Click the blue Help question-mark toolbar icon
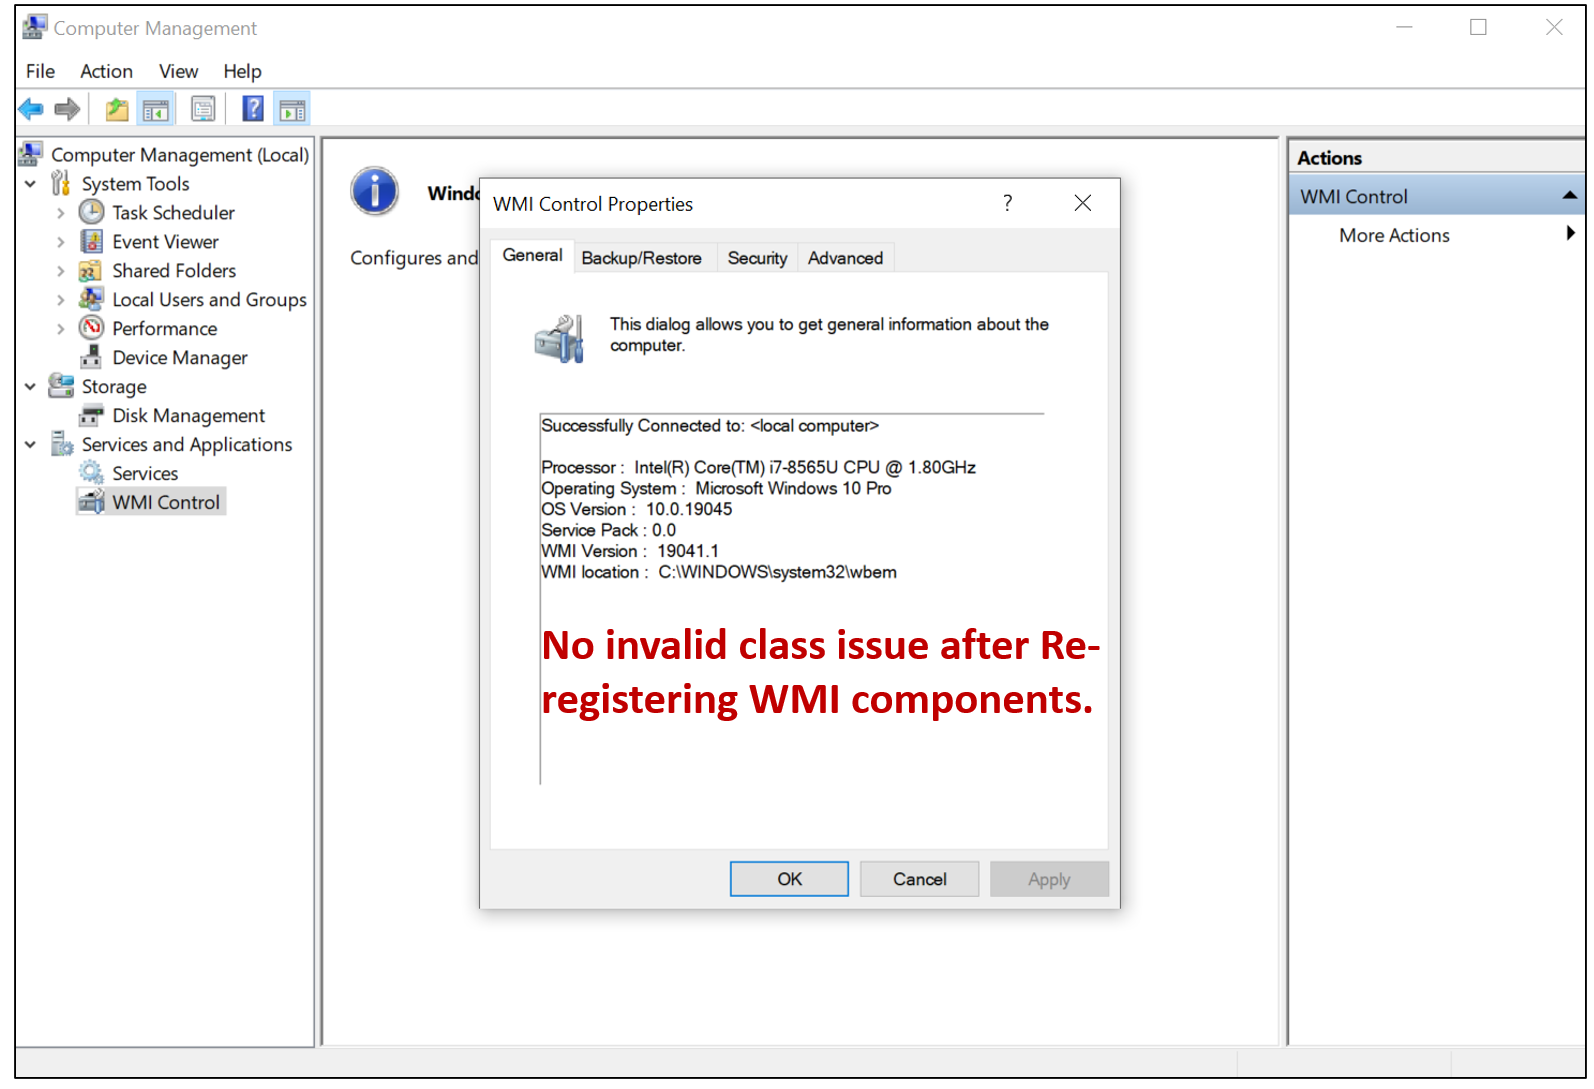 253,109
